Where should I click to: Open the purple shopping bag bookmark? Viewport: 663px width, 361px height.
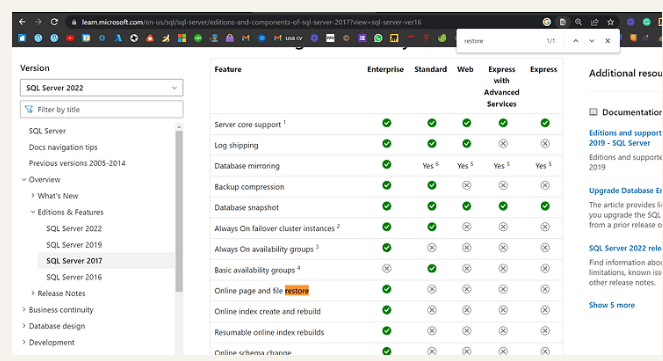click(x=230, y=38)
